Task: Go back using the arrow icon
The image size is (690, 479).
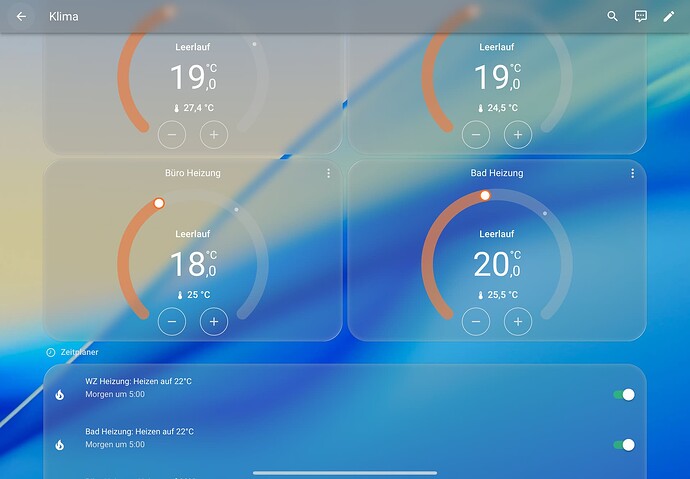Action: click(21, 17)
